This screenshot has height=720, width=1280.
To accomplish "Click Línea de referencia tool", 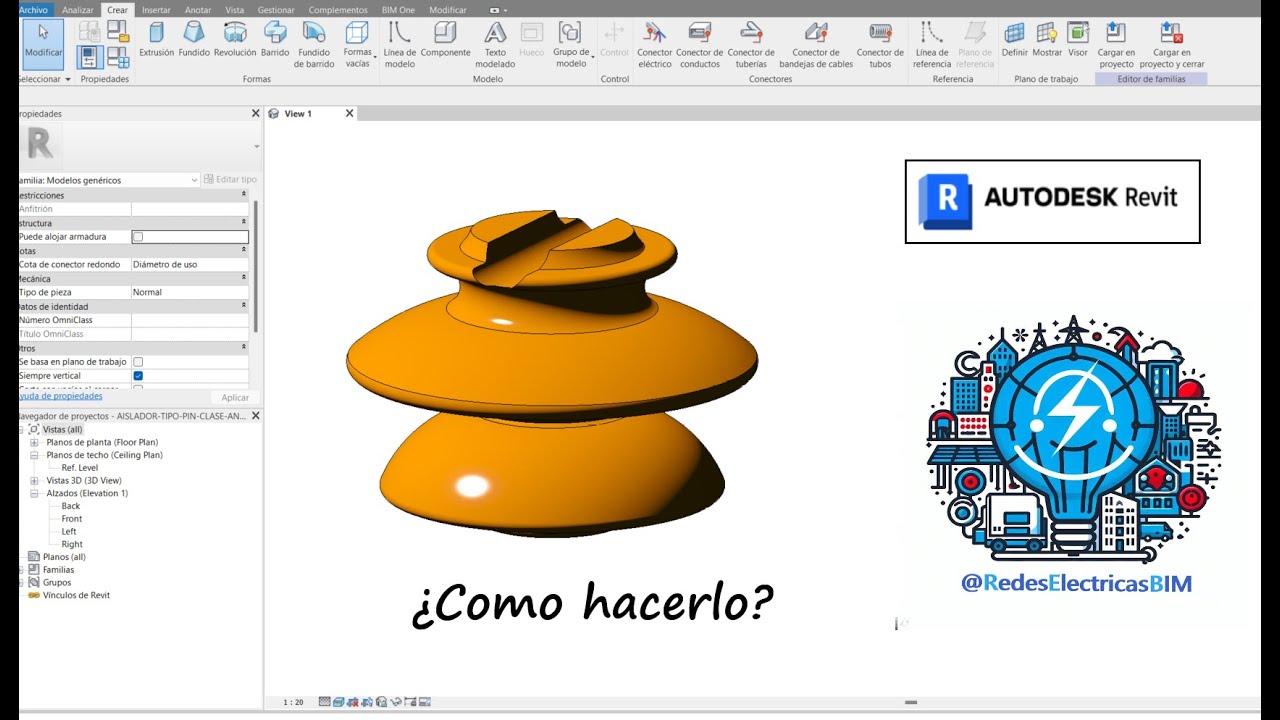I will (932, 45).
